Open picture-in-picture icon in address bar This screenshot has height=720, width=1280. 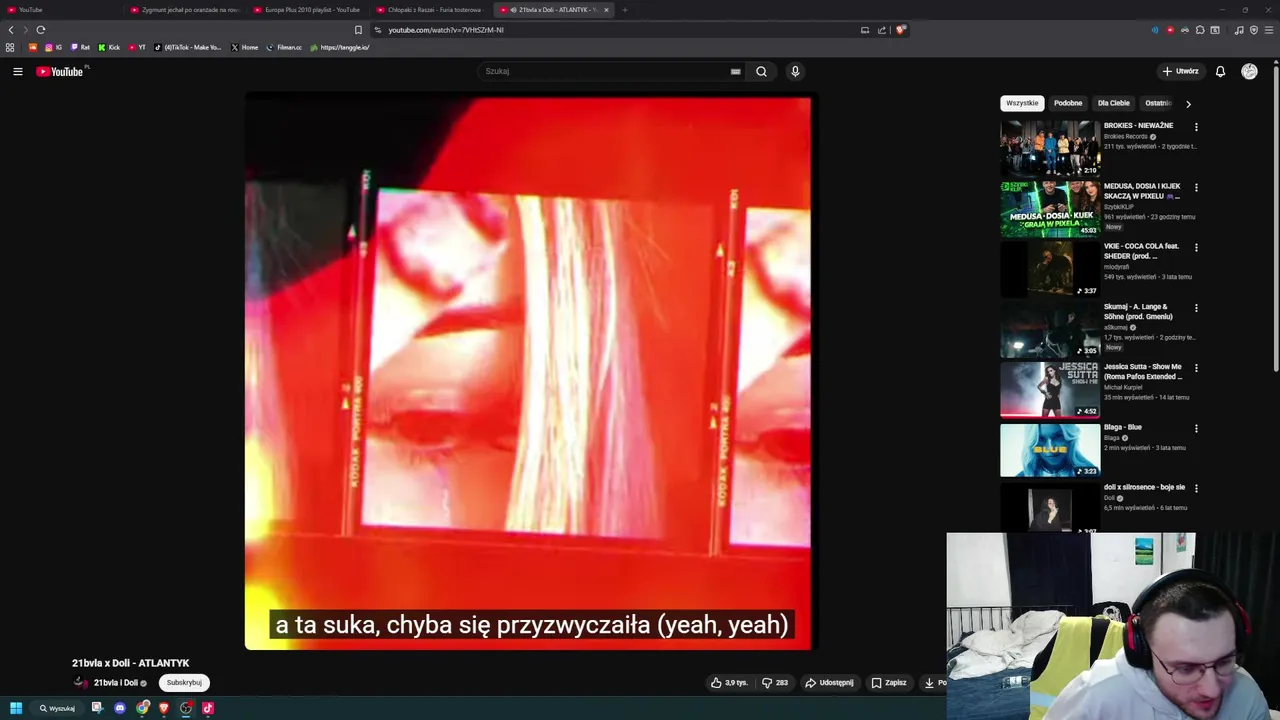(865, 30)
